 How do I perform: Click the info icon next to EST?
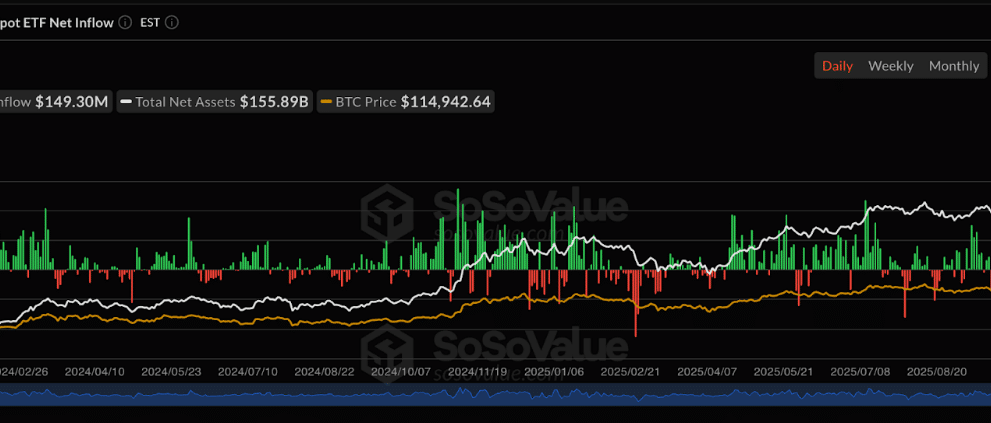coord(171,22)
